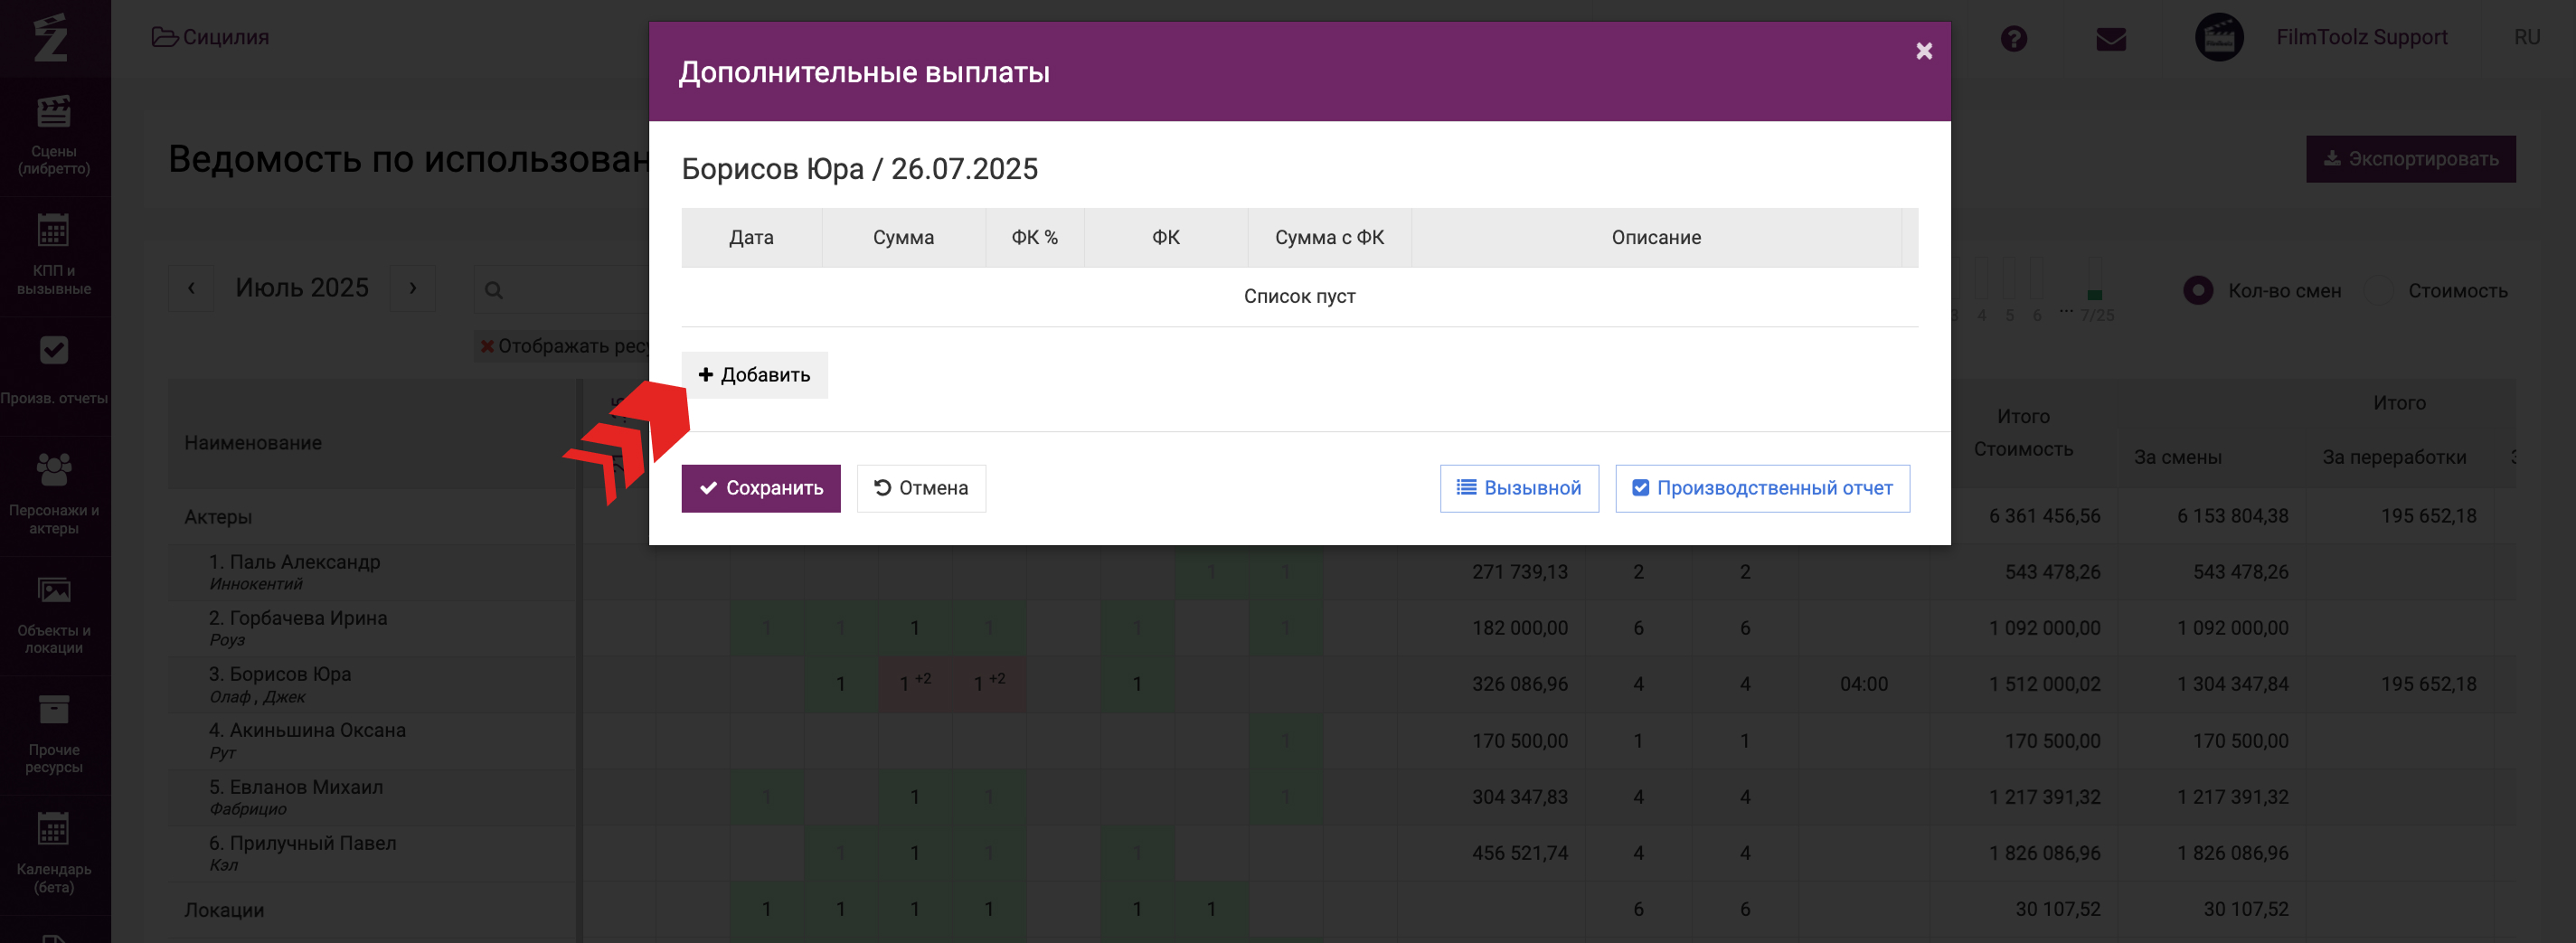Select Кол-во смен radio option
2576x943 pixels.
point(2197,291)
